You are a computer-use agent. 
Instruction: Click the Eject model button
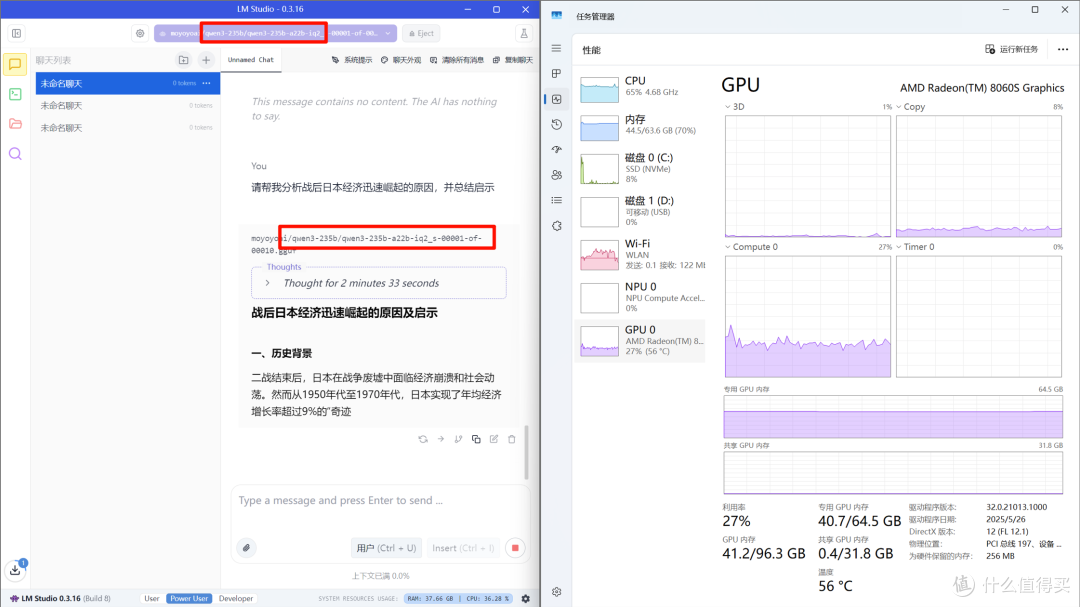pos(422,33)
